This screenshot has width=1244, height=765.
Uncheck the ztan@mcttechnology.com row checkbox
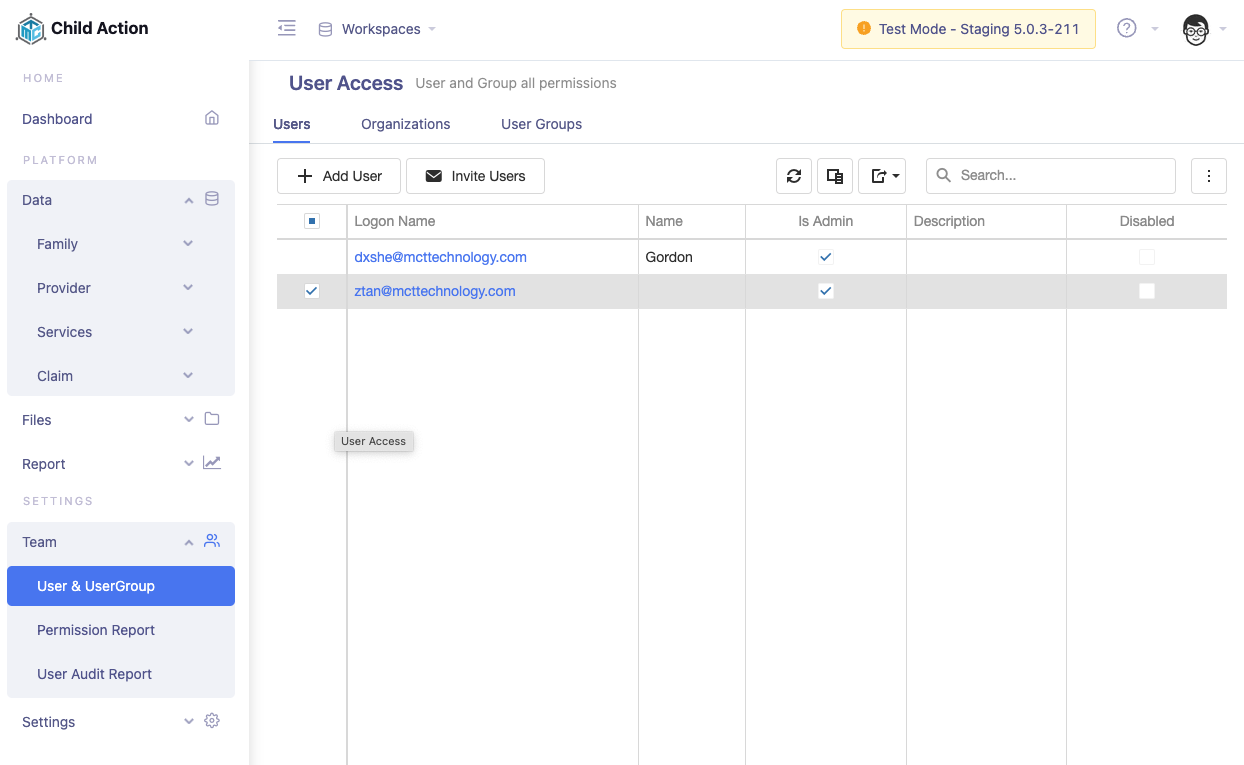click(x=312, y=291)
